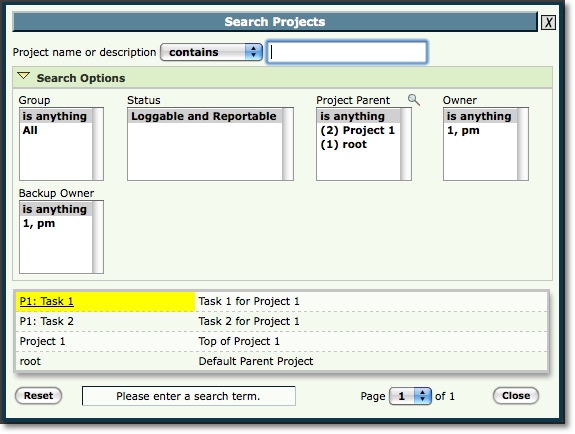The height and width of the screenshot is (434, 575).
Task: Click 'Default Parent Project' description
Action: pos(256,361)
